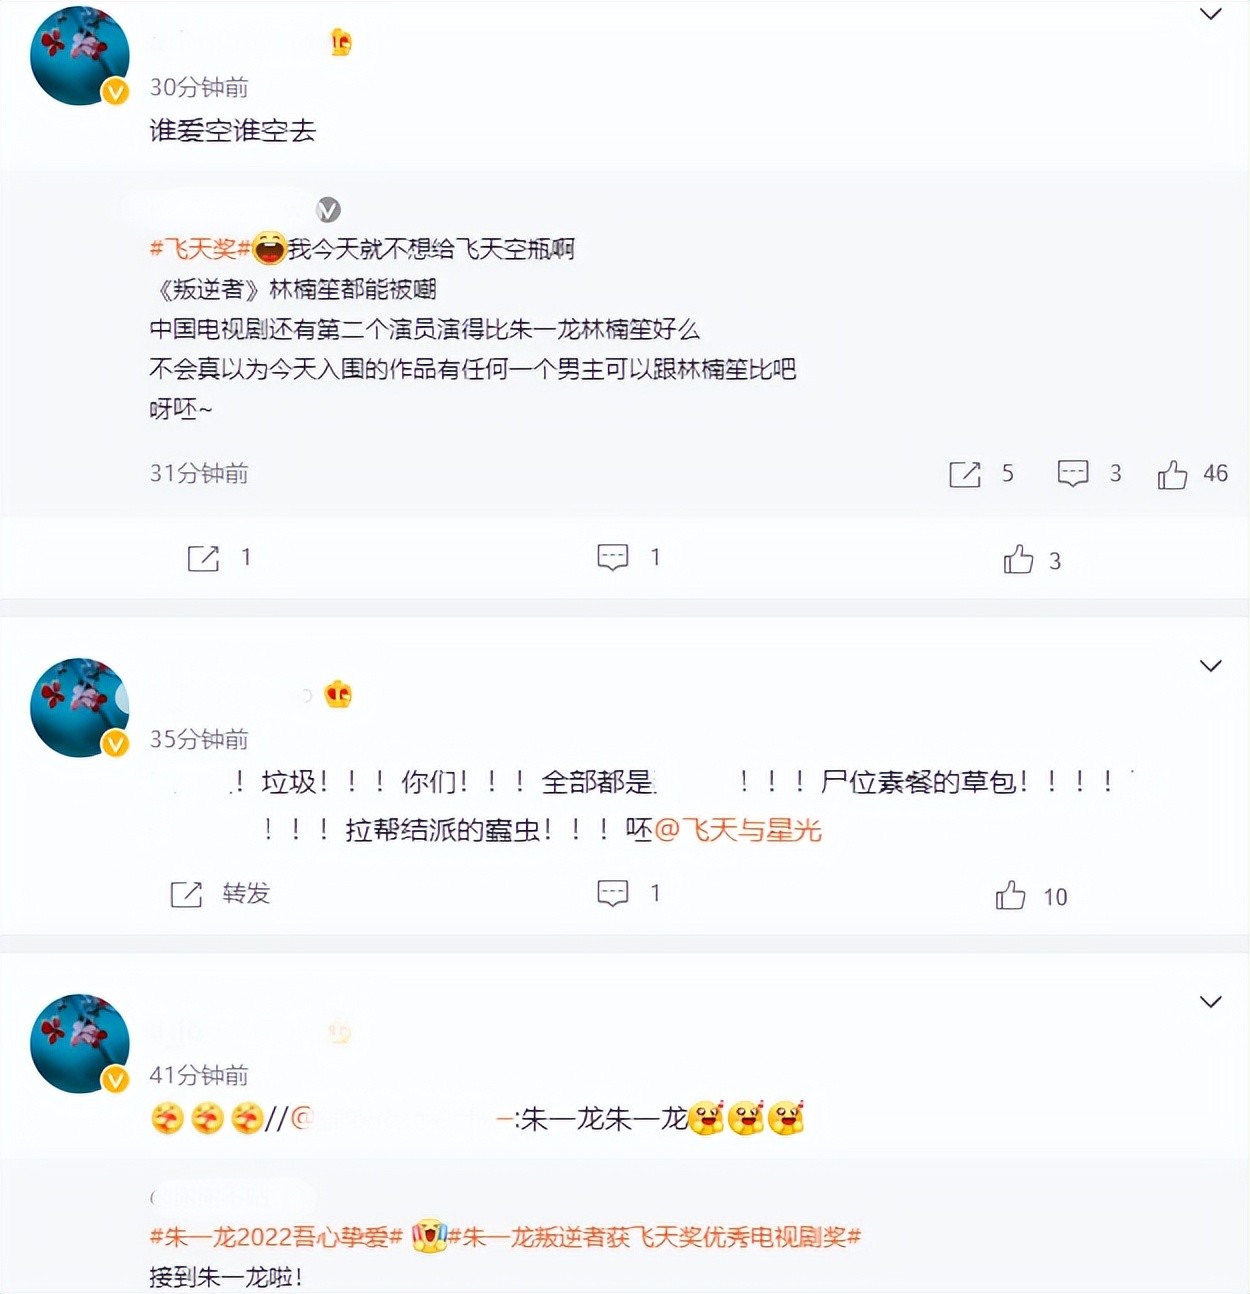Screen dimensions: 1250x1294
Task: Open the #飞天奖# hashtag link
Action: (x=200, y=249)
